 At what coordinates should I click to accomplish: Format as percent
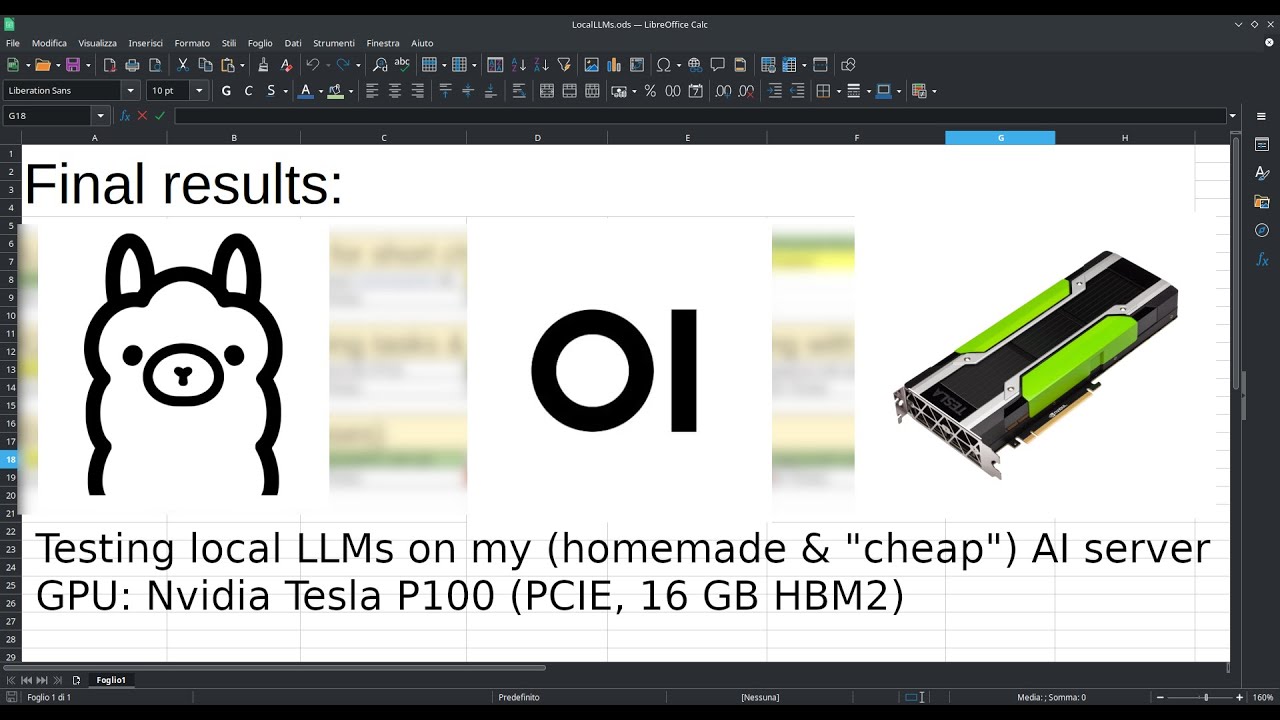[650, 91]
